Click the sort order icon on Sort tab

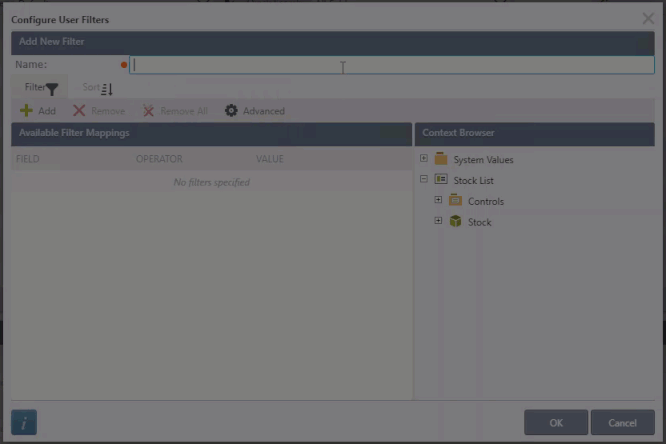pyautogui.click(x=107, y=89)
